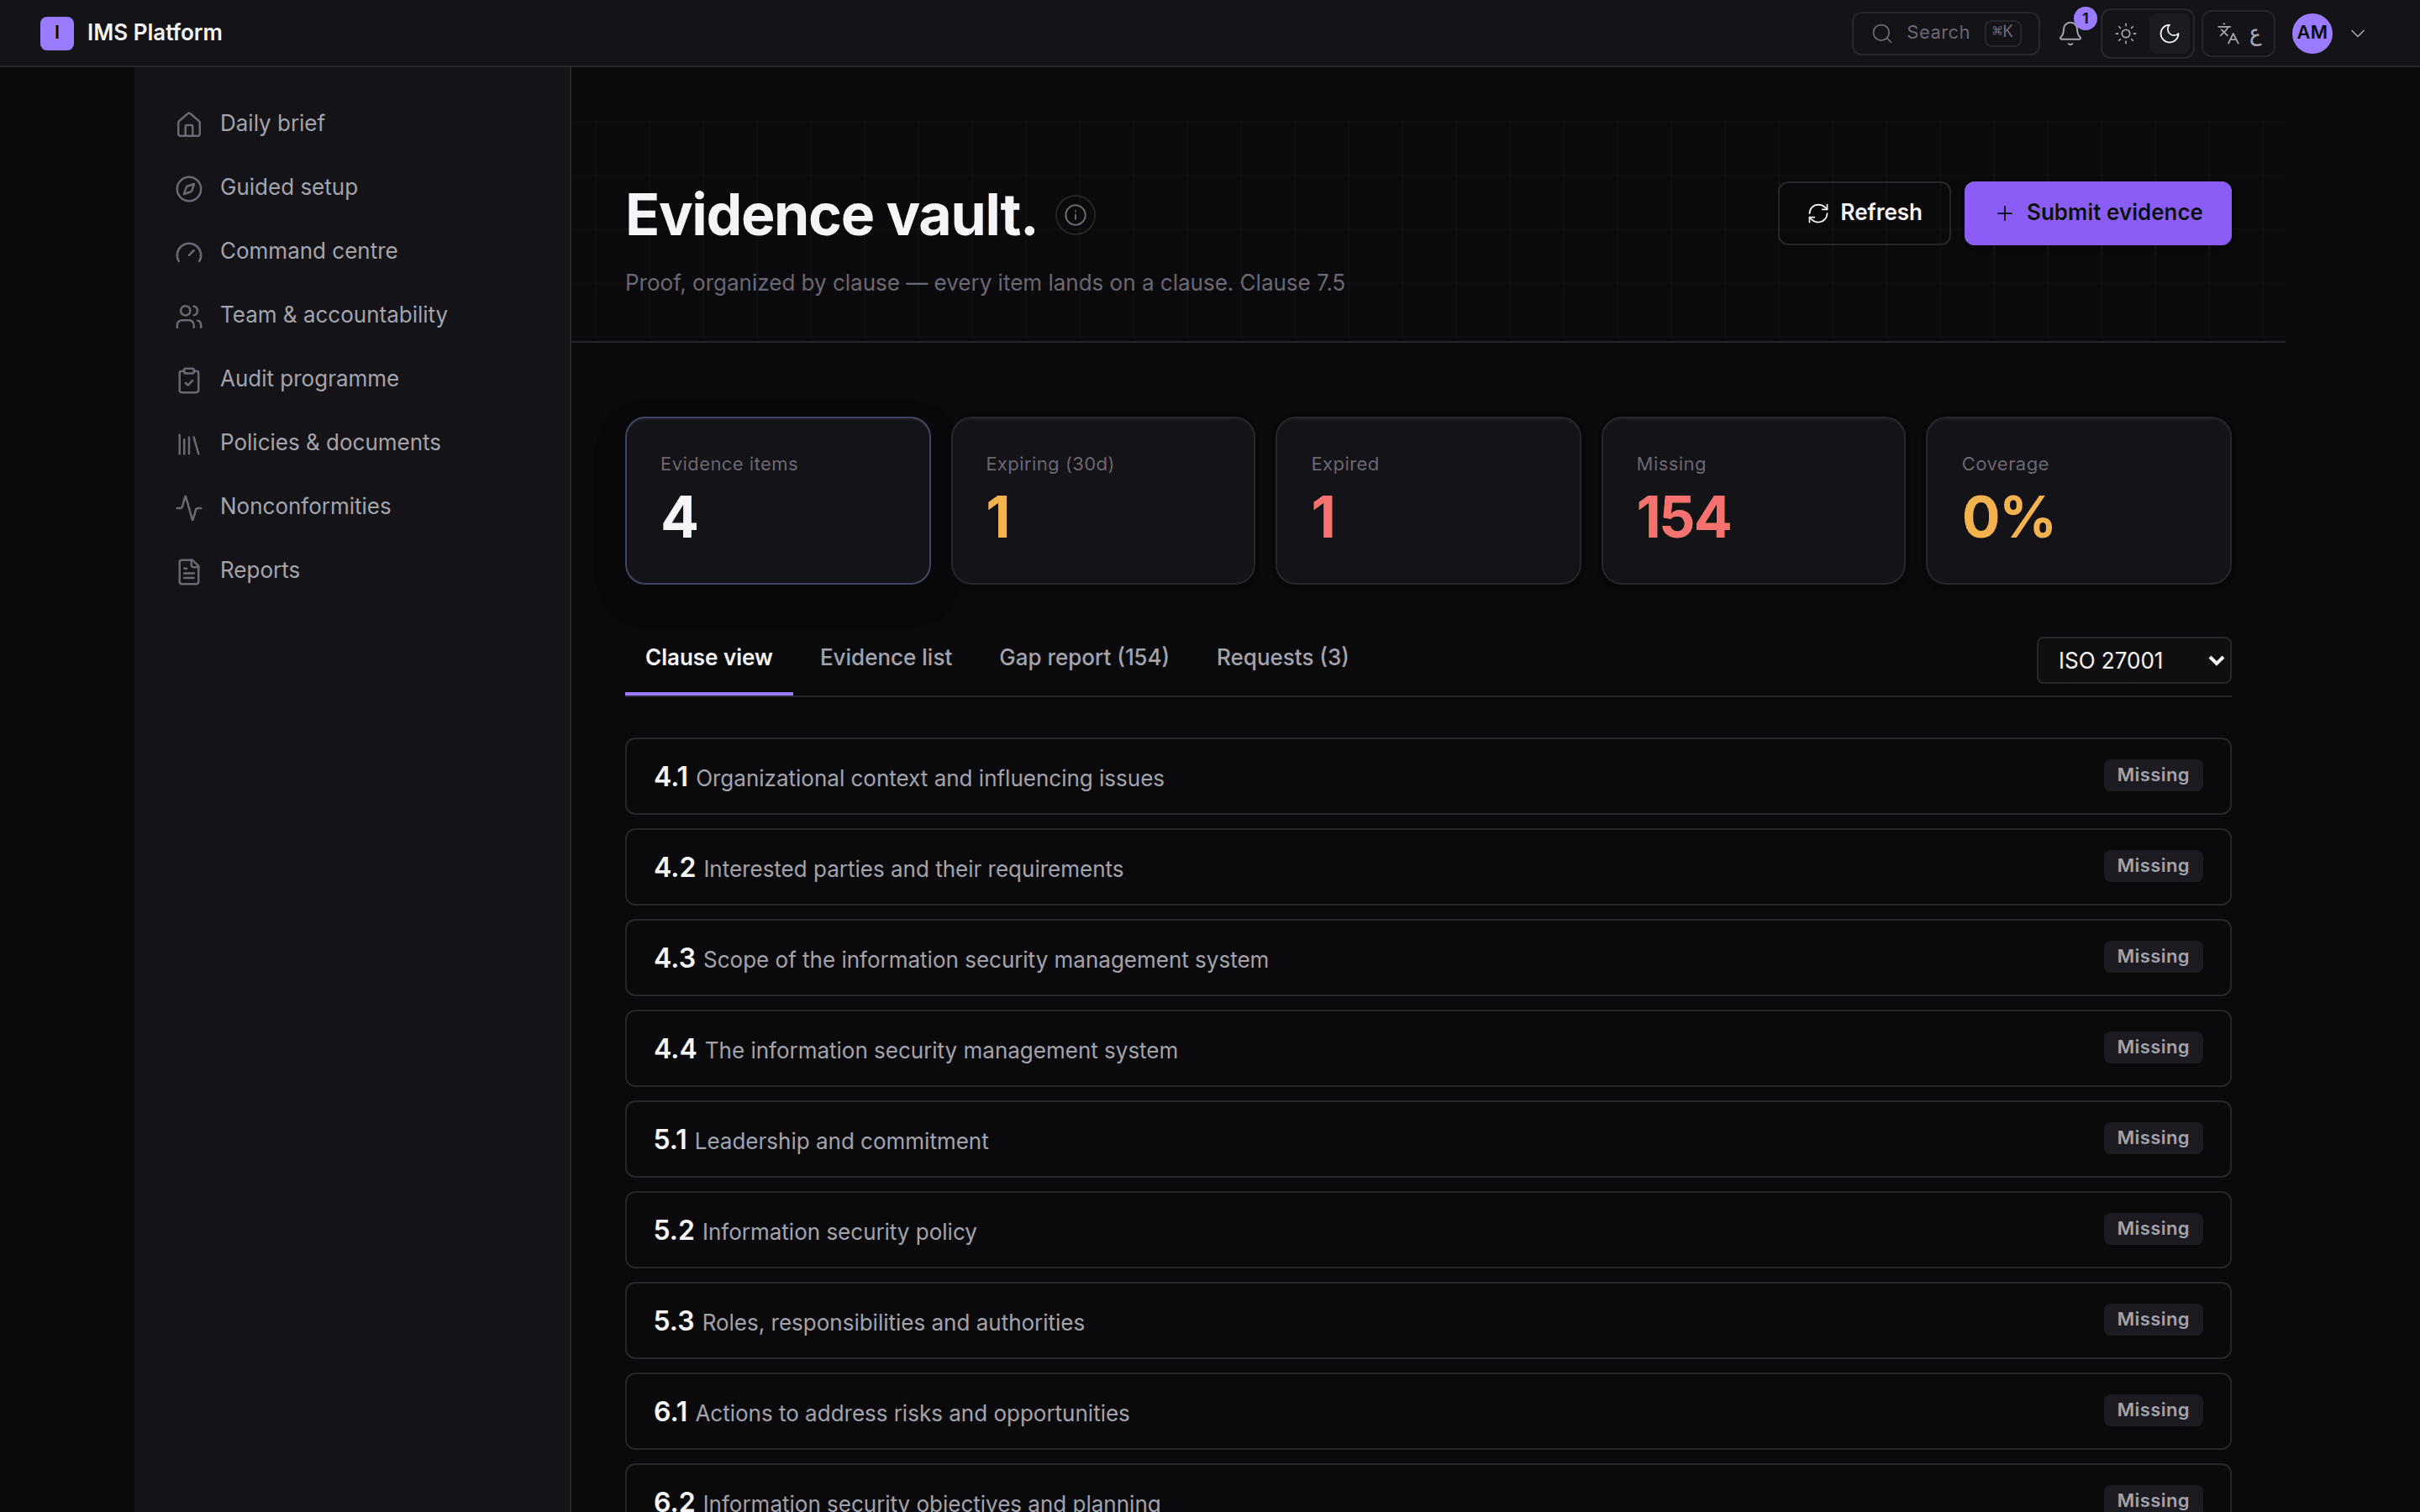
Task: Click the Daily brief home icon
Action: (189, 124)
